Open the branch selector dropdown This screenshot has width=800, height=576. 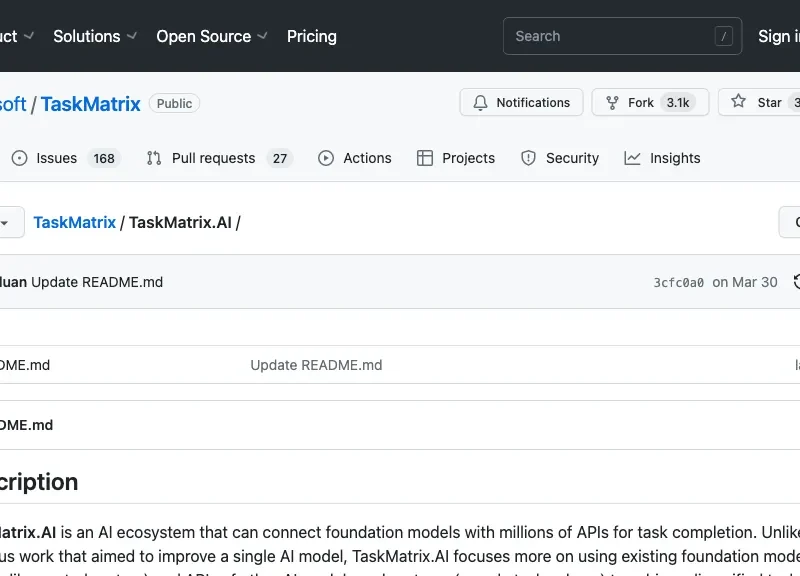click(x=8, y=222)
